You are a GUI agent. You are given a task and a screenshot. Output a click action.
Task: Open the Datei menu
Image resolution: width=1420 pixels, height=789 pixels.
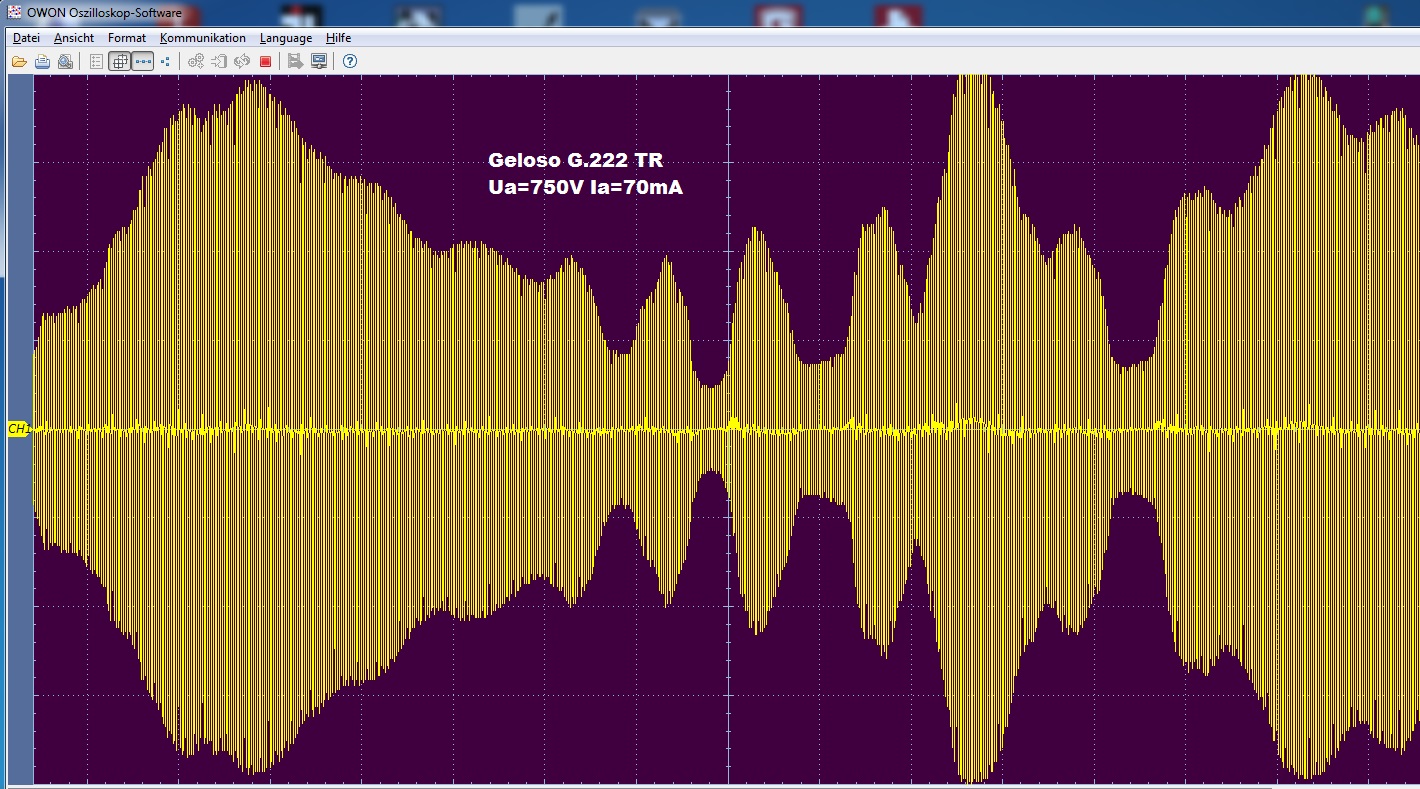pos(26,38)
